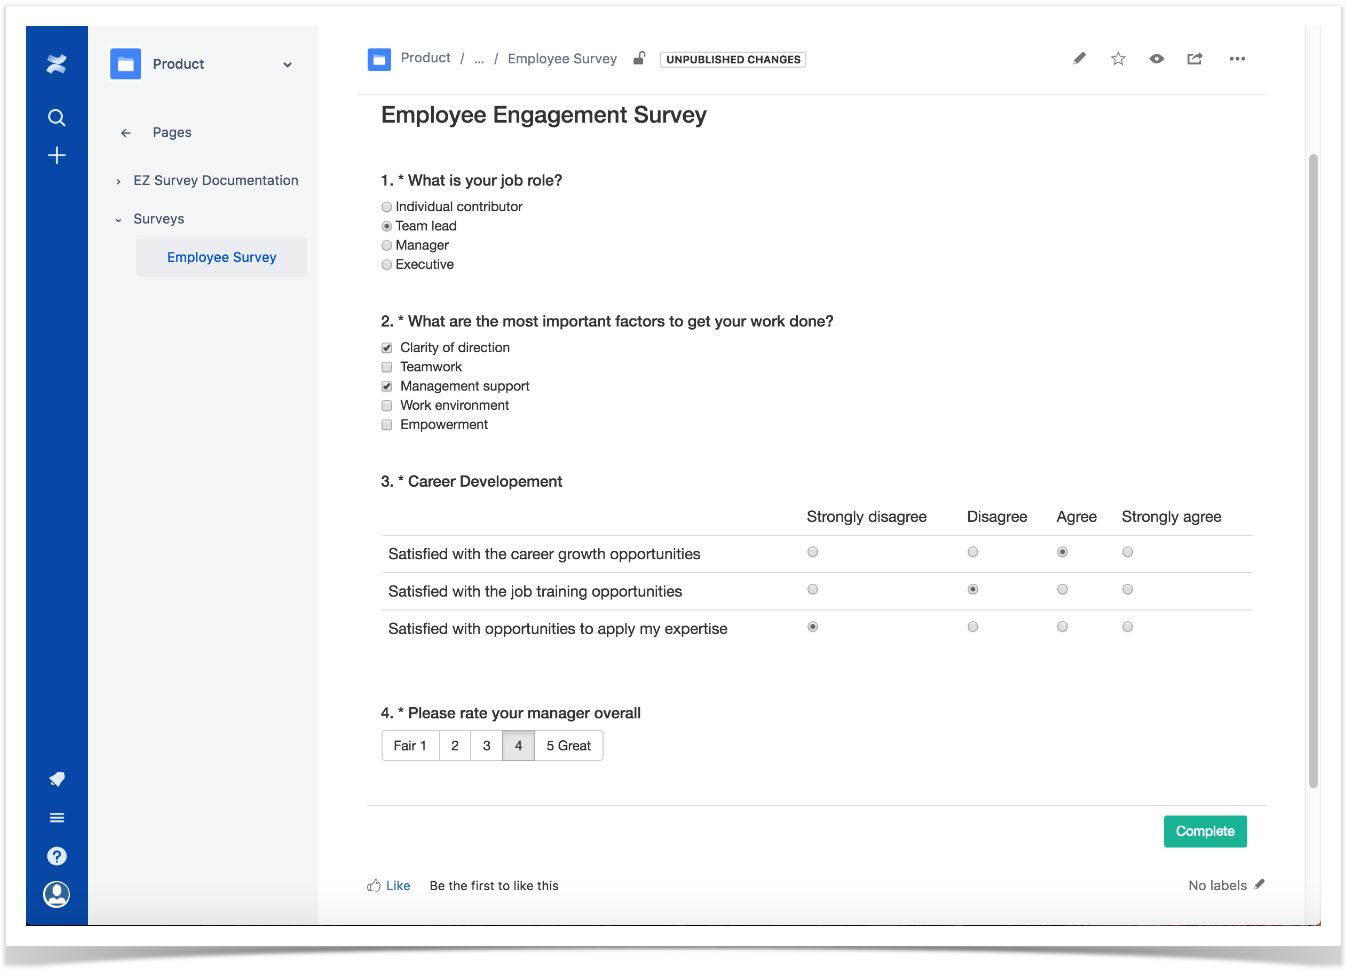Select Team lead radio option
The width and height of the screenshot is (1355, 975).
tap(387, 226)
